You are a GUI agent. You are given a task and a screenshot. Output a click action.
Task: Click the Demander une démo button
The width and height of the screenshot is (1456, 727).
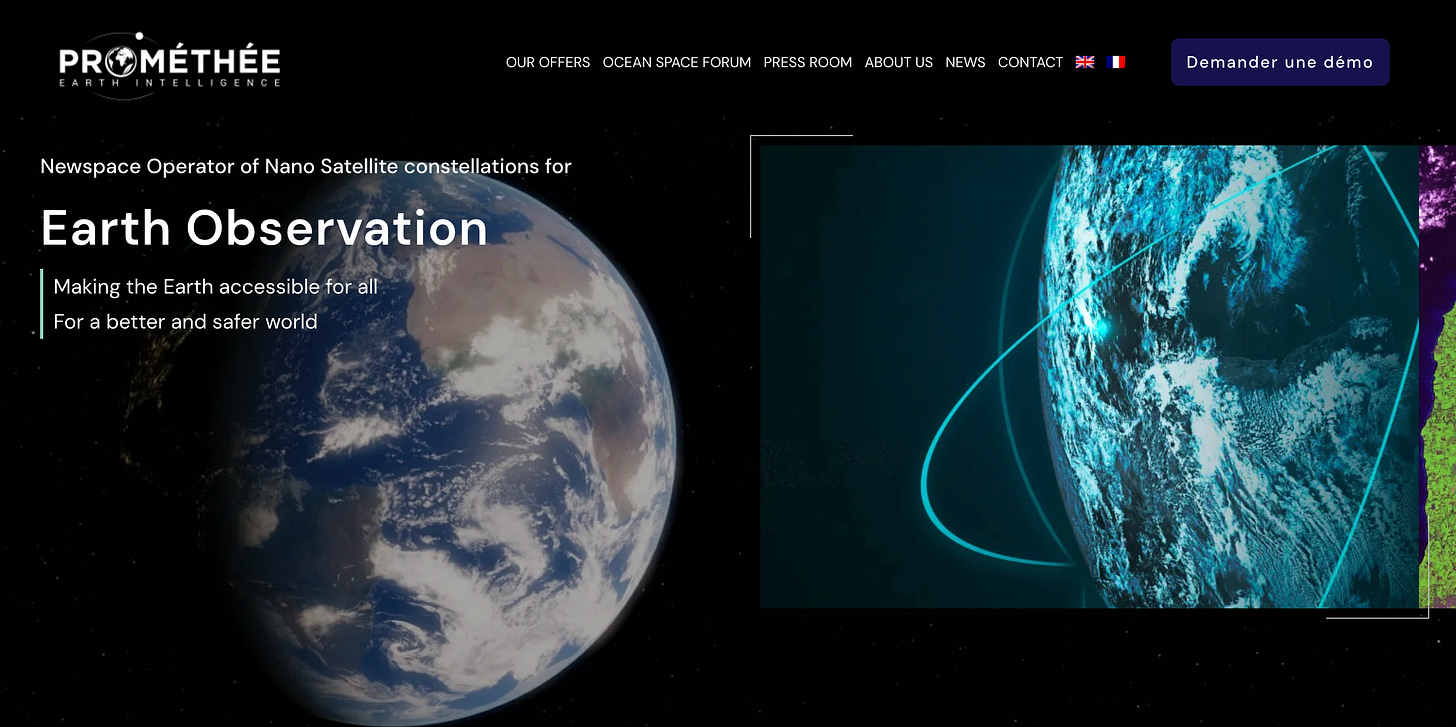(x=1280, y=62)
